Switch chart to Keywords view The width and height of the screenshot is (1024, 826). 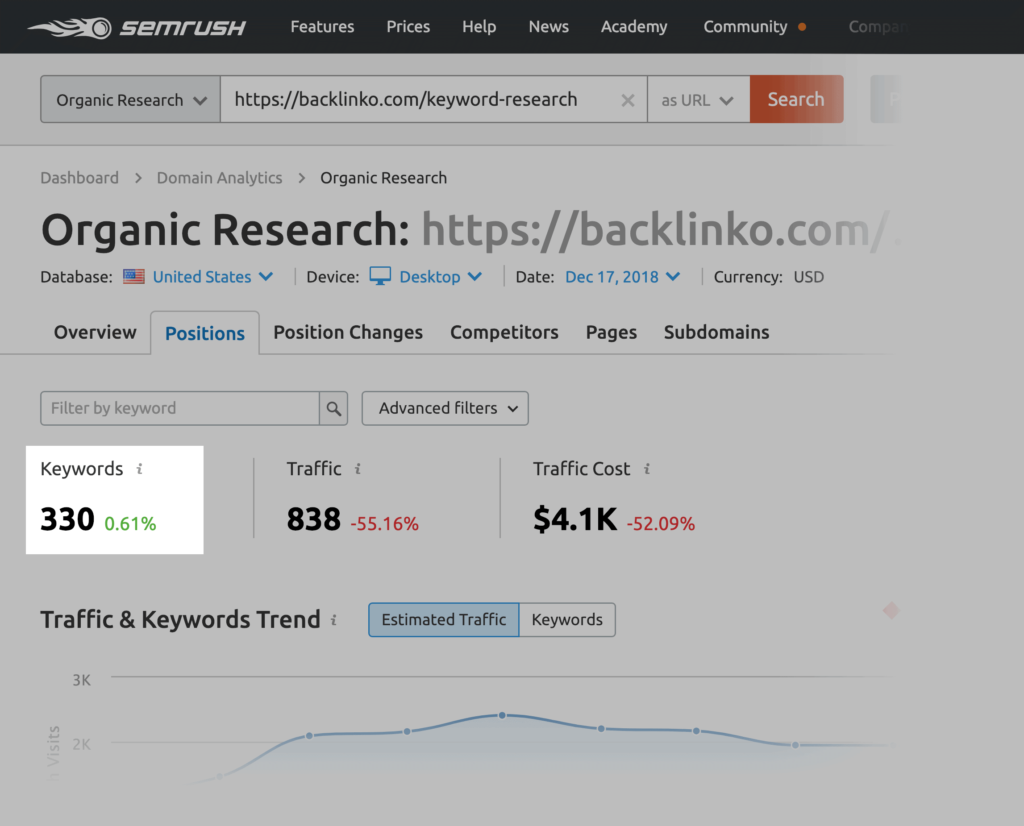(567, 620)
